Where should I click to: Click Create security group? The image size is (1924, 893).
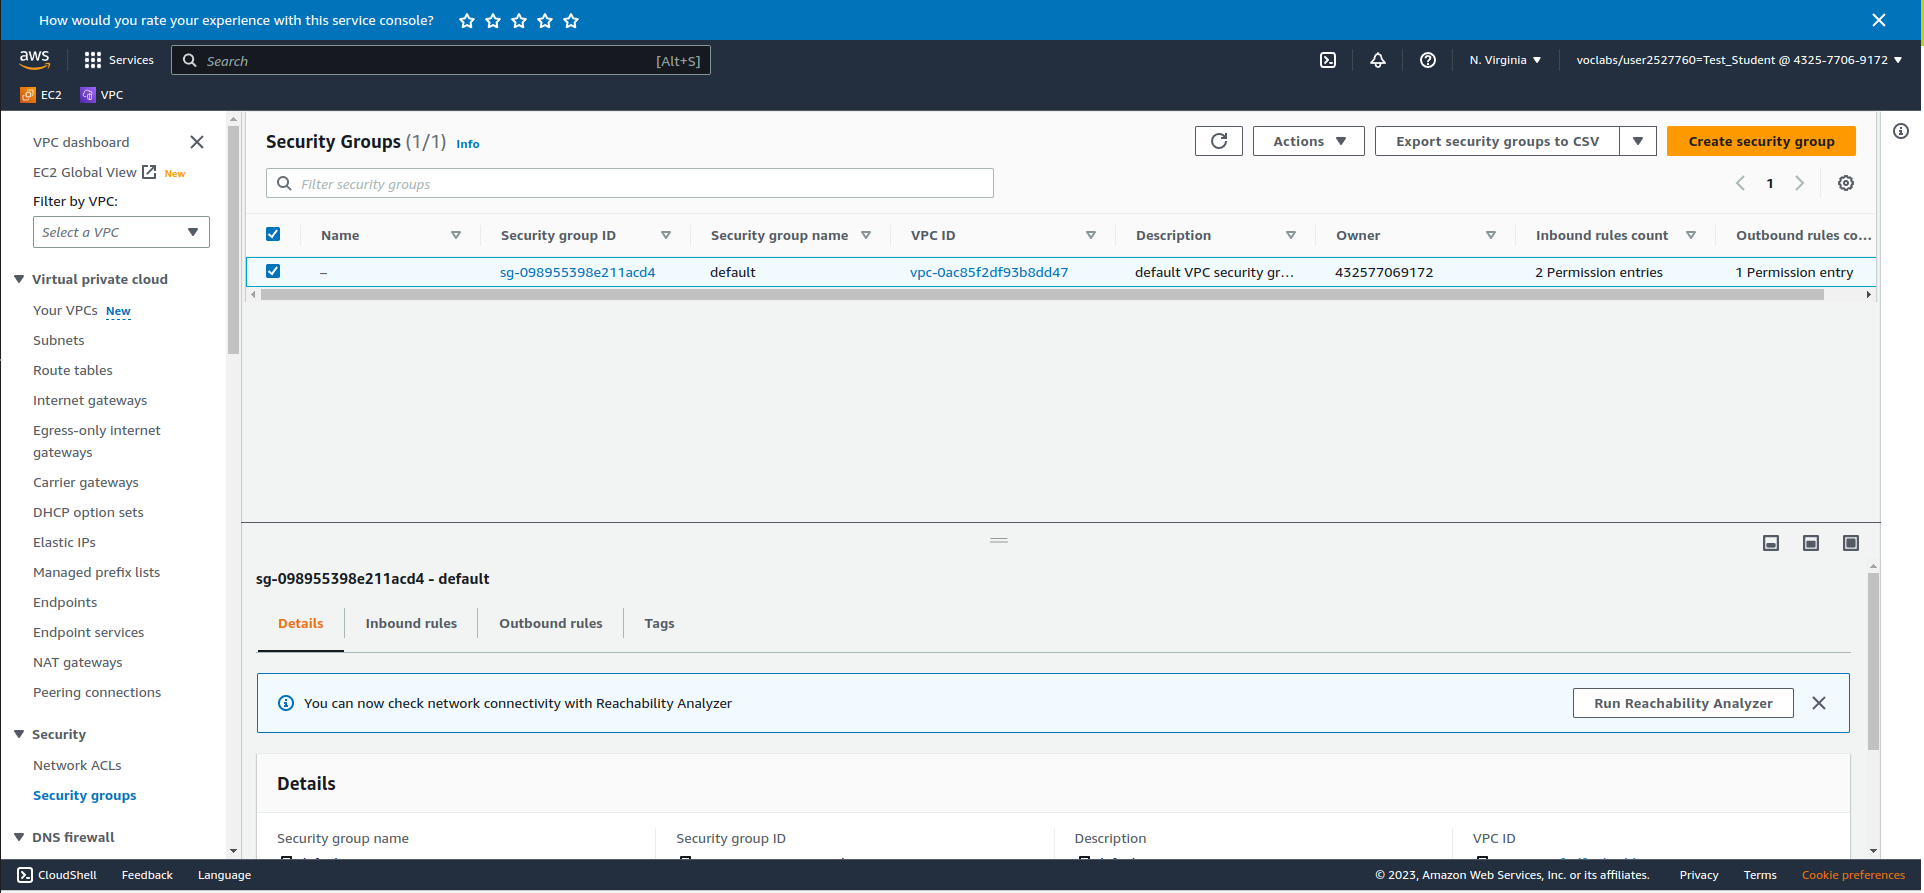(1761, 141)
